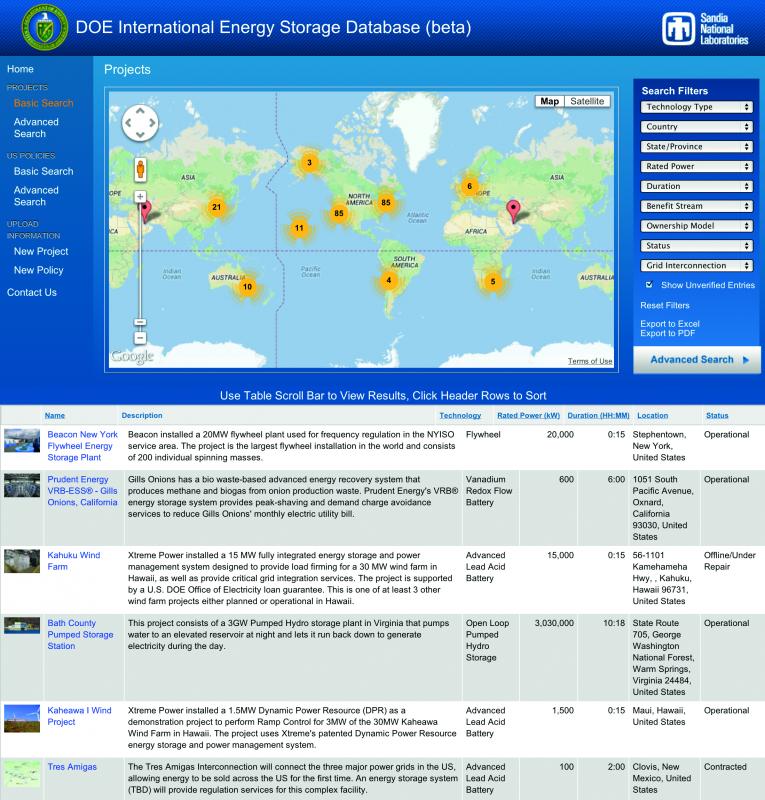Open Beacon New York Flywheel Energy Storage Plant
765x800 pixels.
pyautogui.click(x=83, y=446)
